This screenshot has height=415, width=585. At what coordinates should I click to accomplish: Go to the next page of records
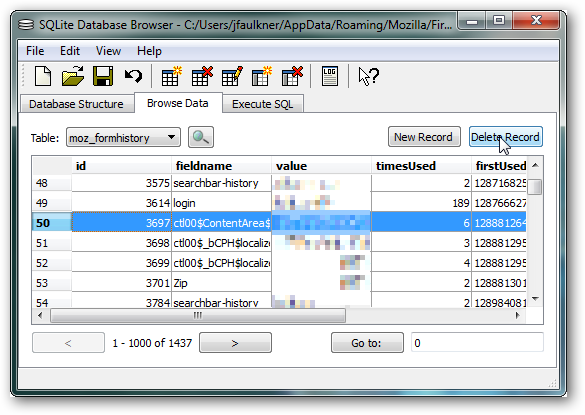click(x=235, y=343)
